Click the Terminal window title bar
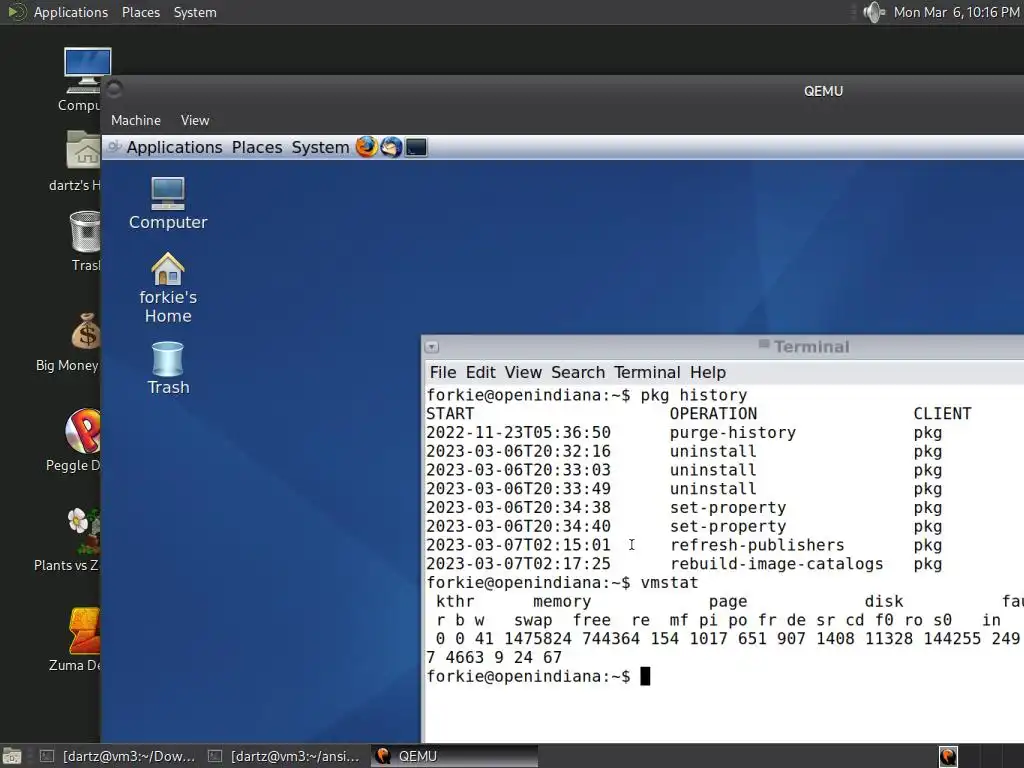1024x768 pixels. coord(722,347)
